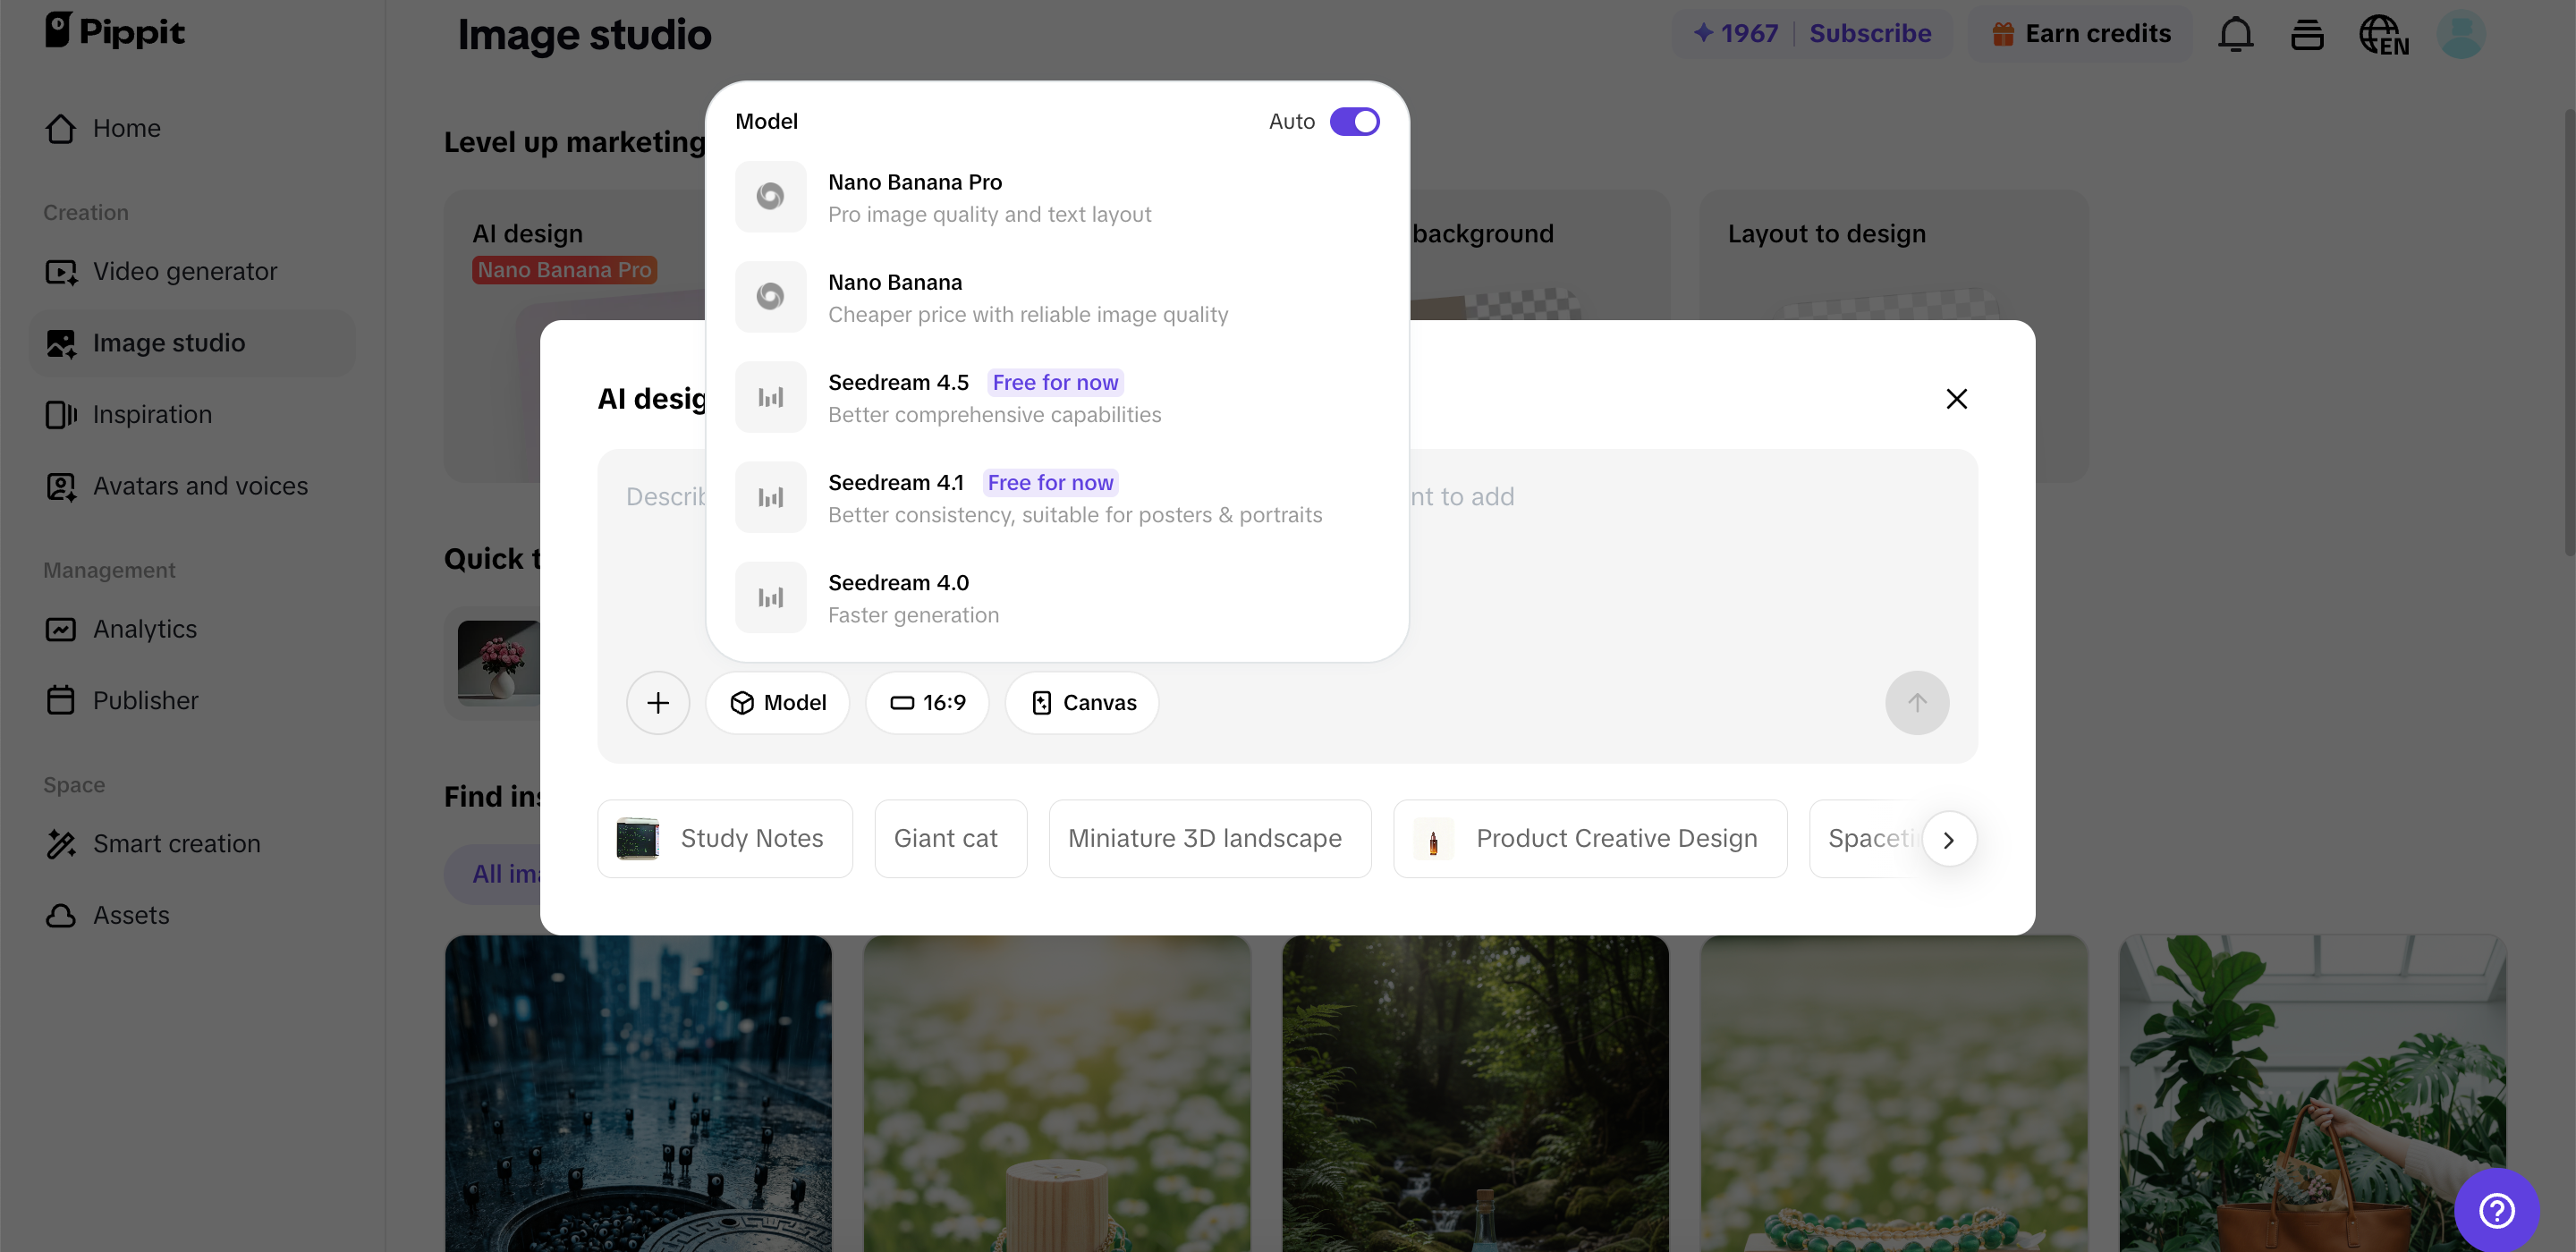This screenshot has width=2576, height=1252.
Task: Click the plus button to add an image
Action: (x=658, y=702)
